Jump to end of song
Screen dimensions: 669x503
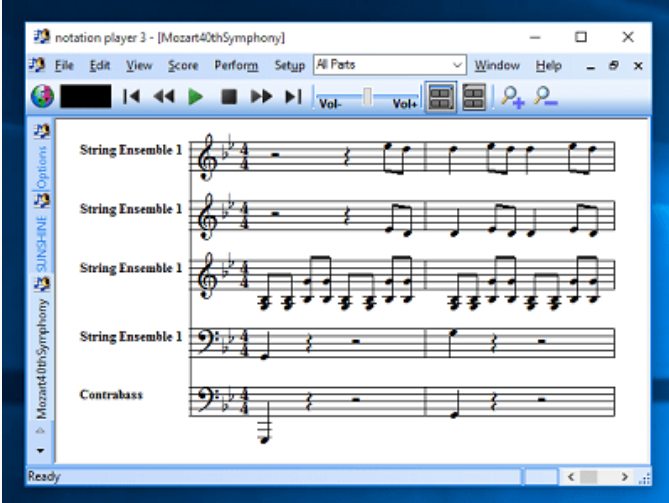click(x=294, y=96)
